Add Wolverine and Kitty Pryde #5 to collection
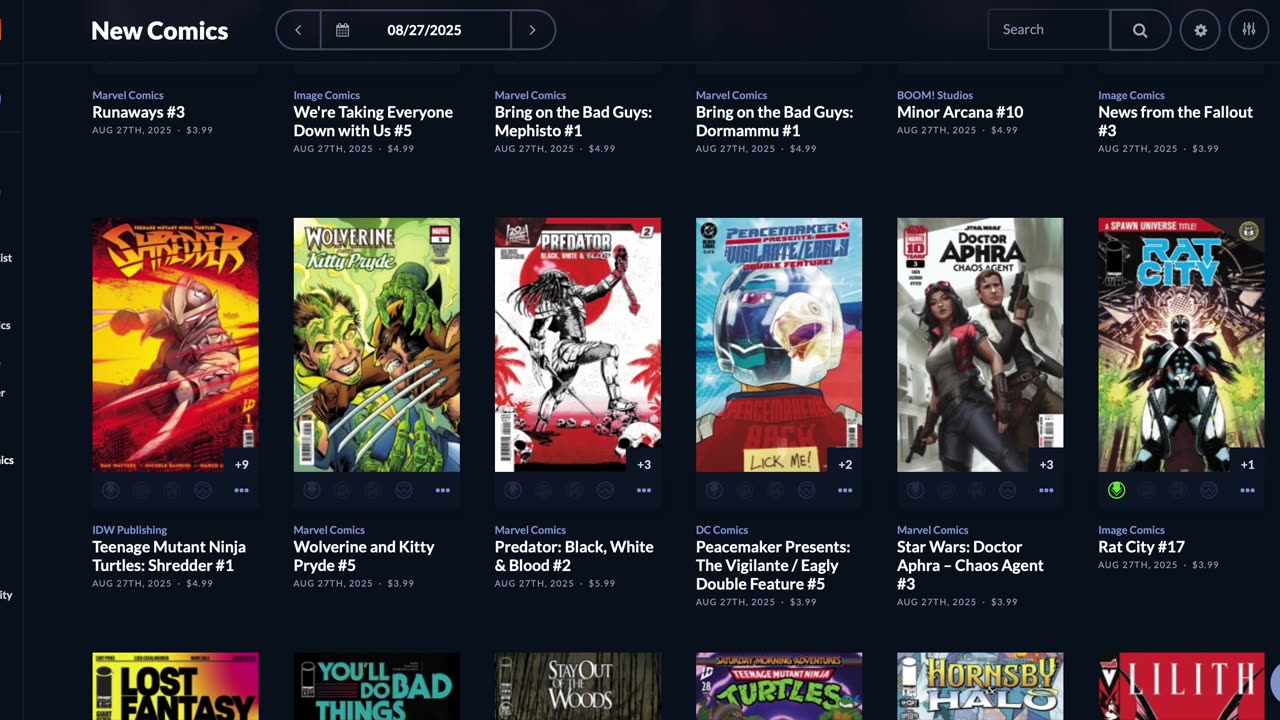The image size is (1280, 720). 342,490
